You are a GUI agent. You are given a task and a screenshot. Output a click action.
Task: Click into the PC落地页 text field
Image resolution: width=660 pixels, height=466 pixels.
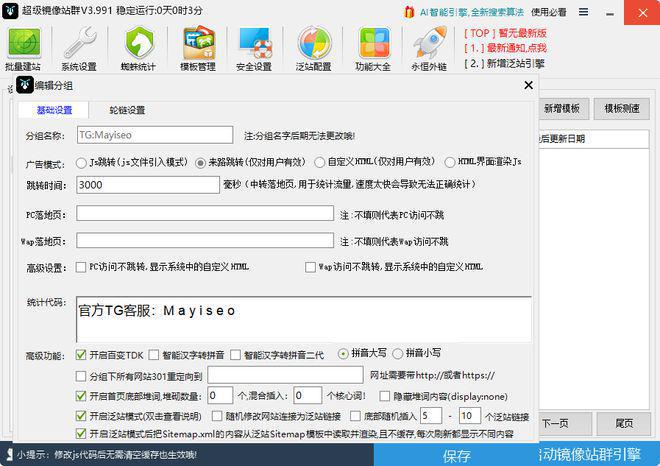[205, 213]
